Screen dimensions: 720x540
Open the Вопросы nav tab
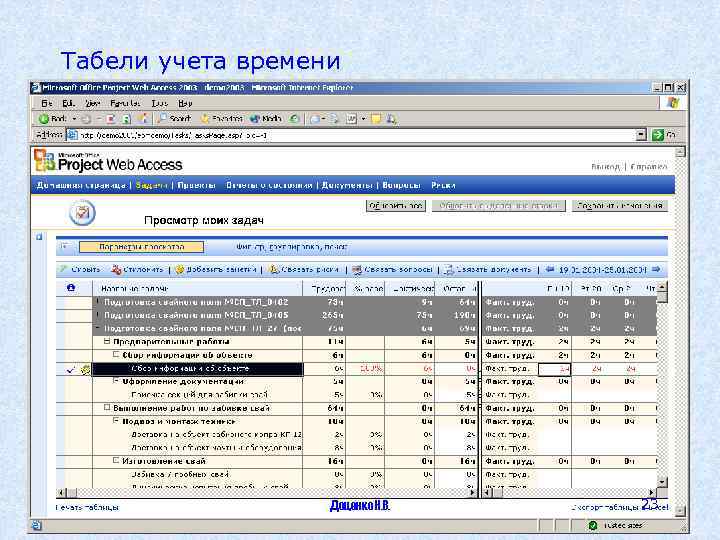[401, 185]
